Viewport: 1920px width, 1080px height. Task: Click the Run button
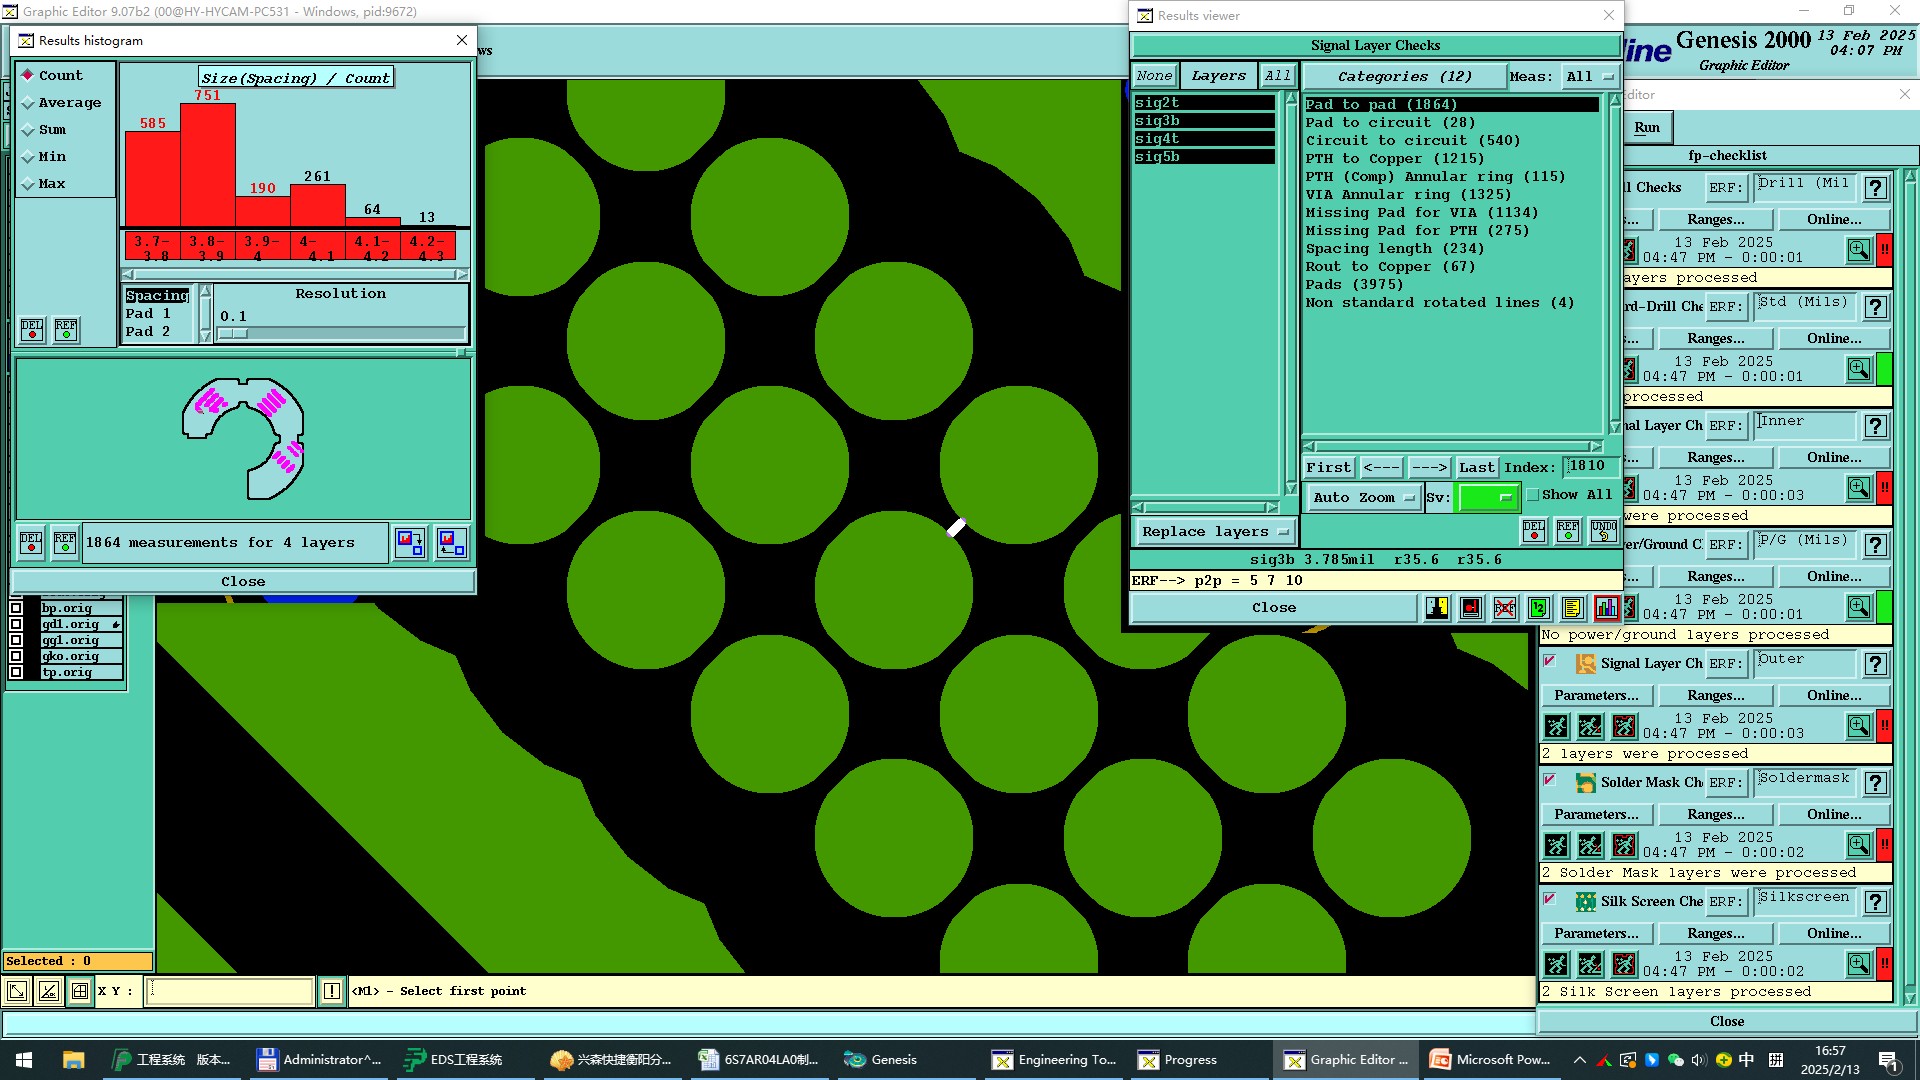(x=1646, y=127)
